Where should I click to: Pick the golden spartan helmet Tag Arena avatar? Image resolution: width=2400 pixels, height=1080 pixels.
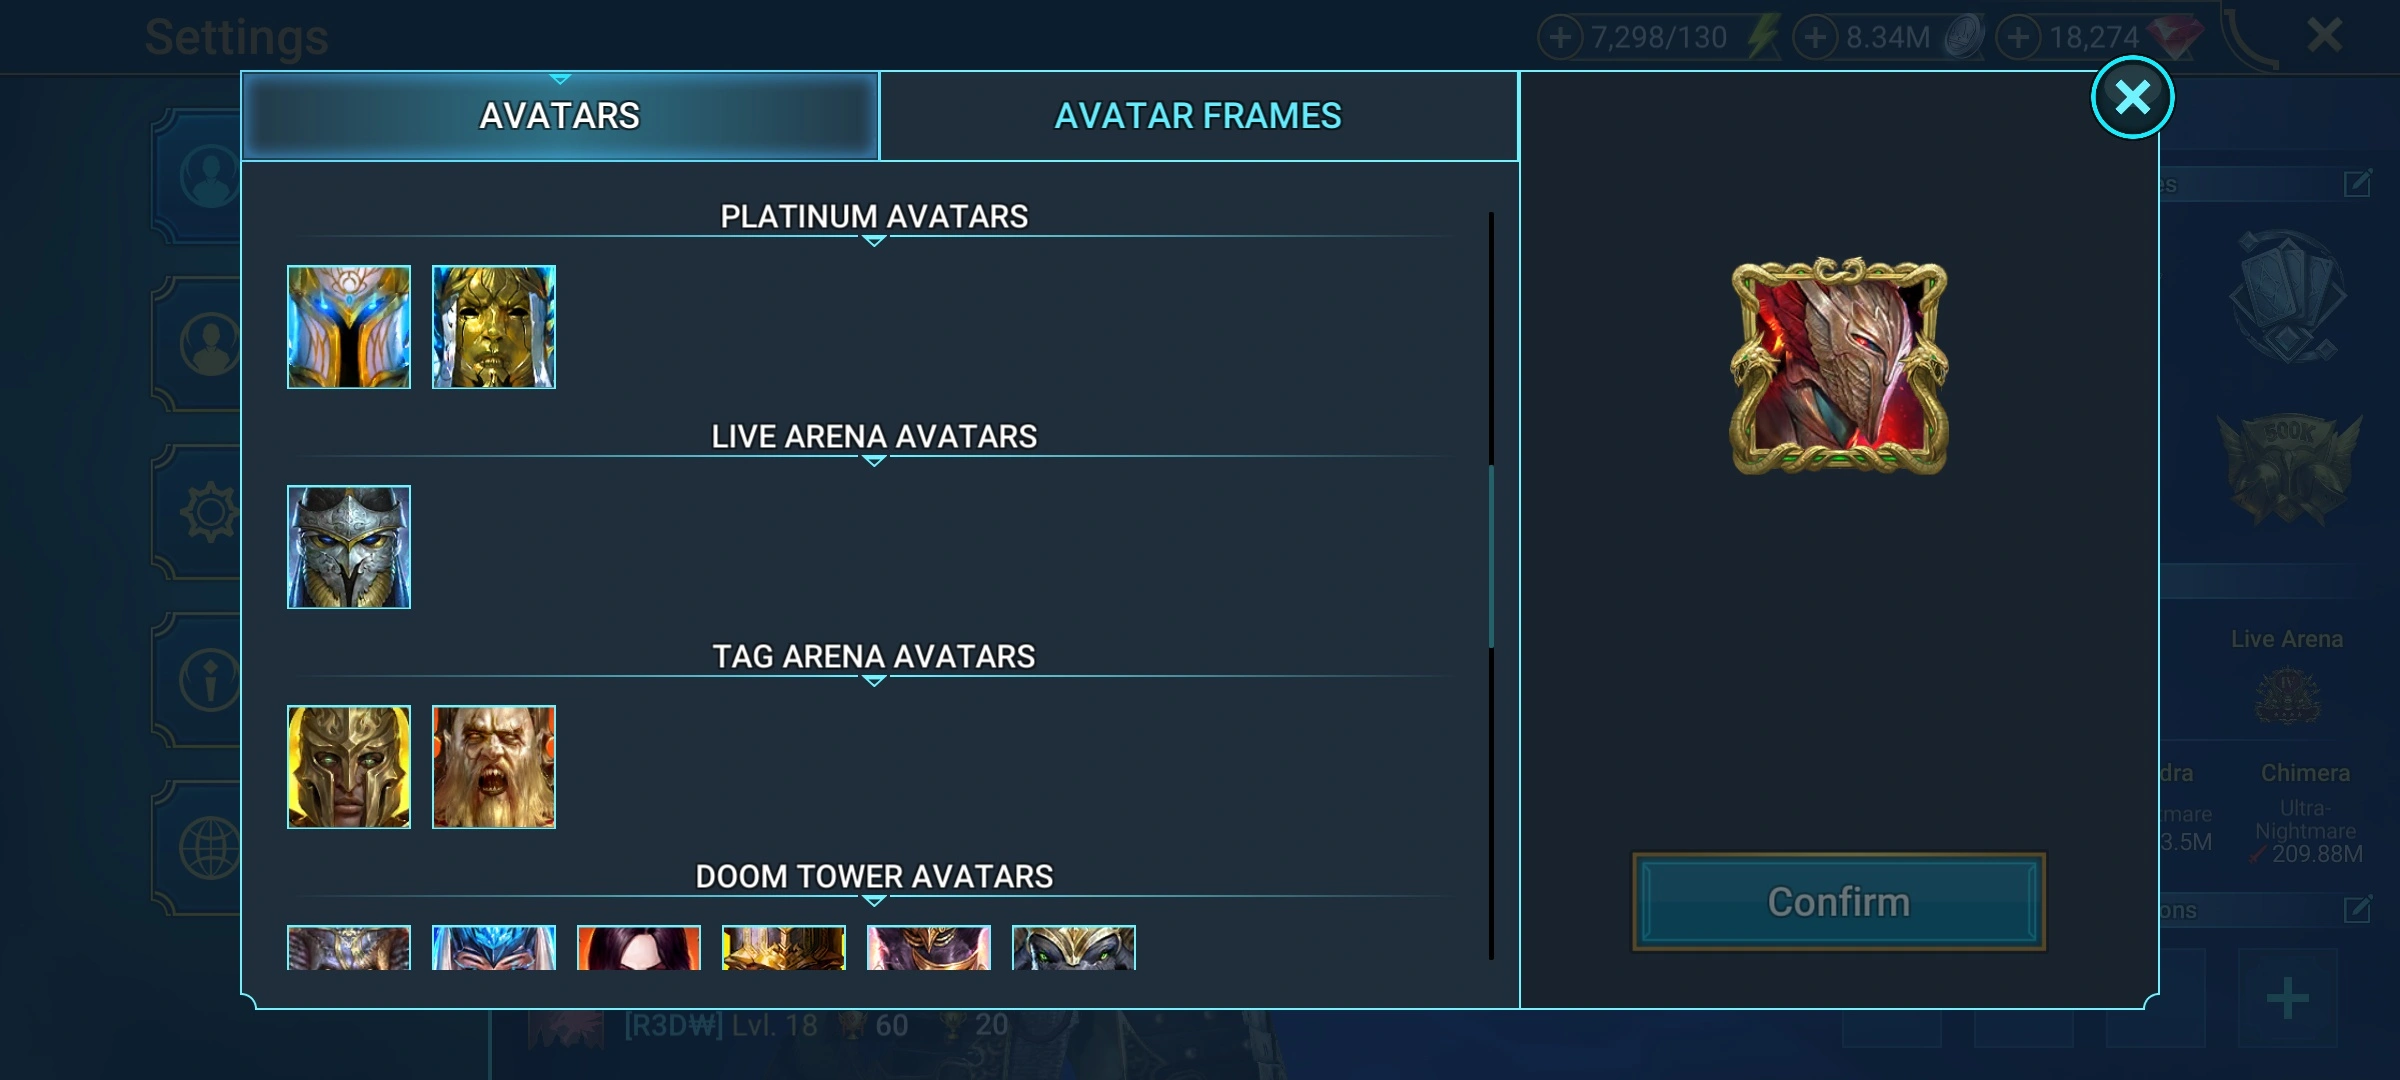pos(349,767)
